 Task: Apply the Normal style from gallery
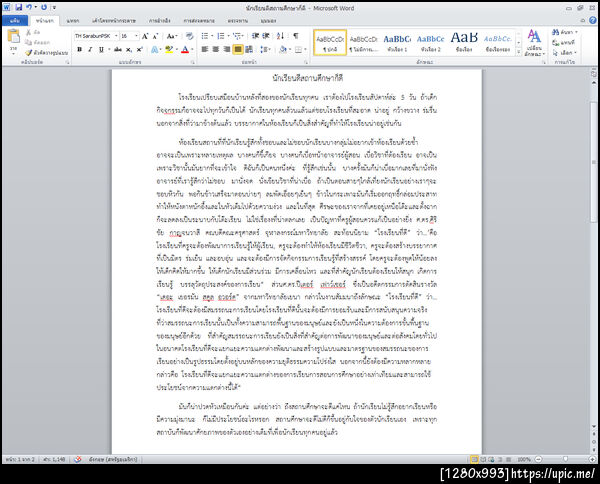(x=330, y=42)
